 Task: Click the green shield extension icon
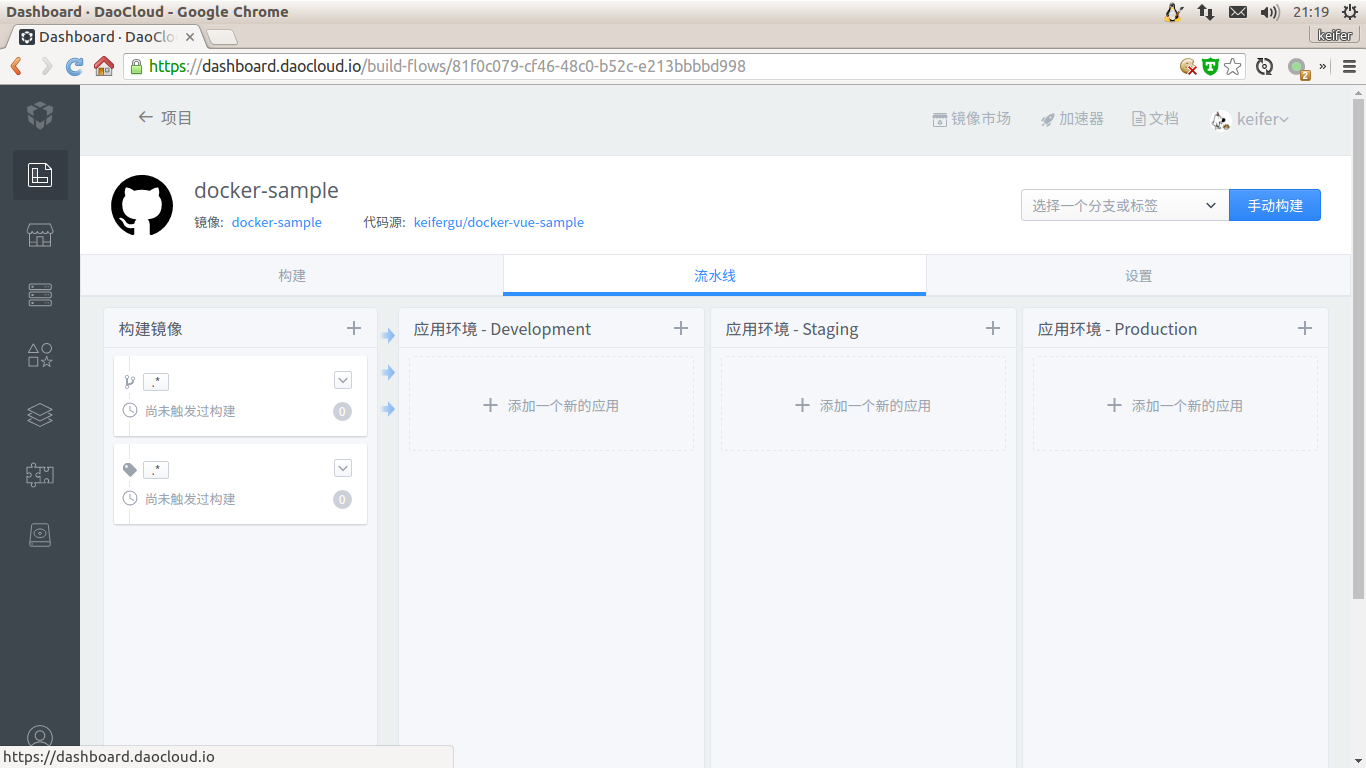[1210, 66]
